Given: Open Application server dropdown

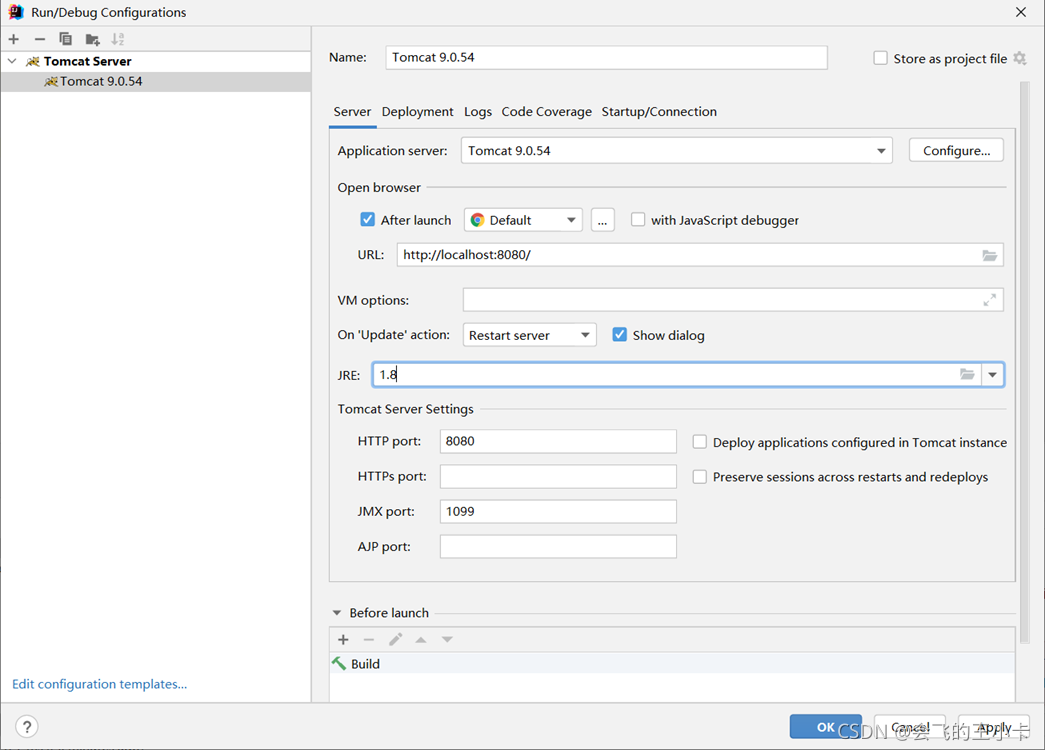Looking at the screenshot, I should click(x=881, y=151).
